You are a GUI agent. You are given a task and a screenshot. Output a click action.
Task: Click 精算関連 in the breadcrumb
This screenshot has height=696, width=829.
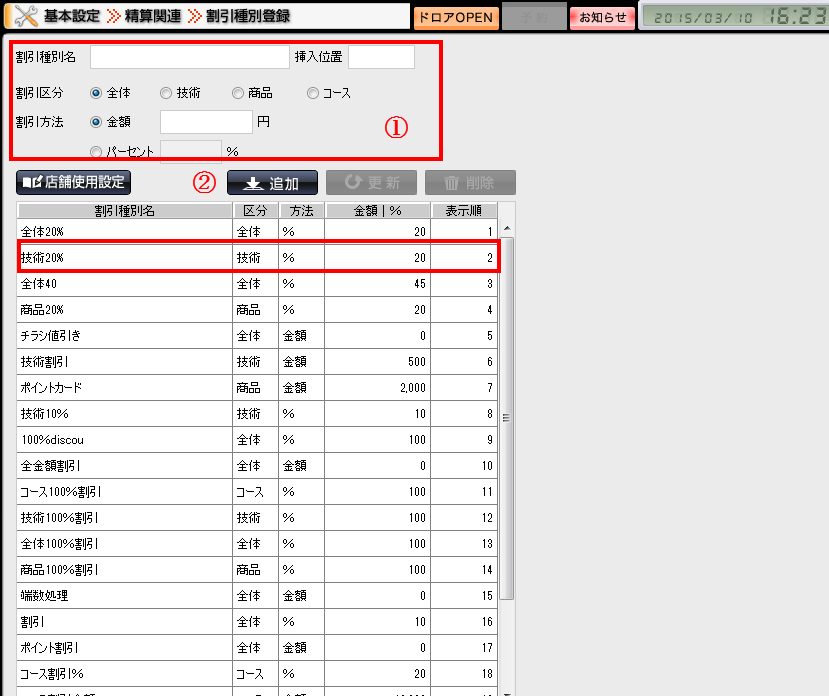(x=153, y=16)
